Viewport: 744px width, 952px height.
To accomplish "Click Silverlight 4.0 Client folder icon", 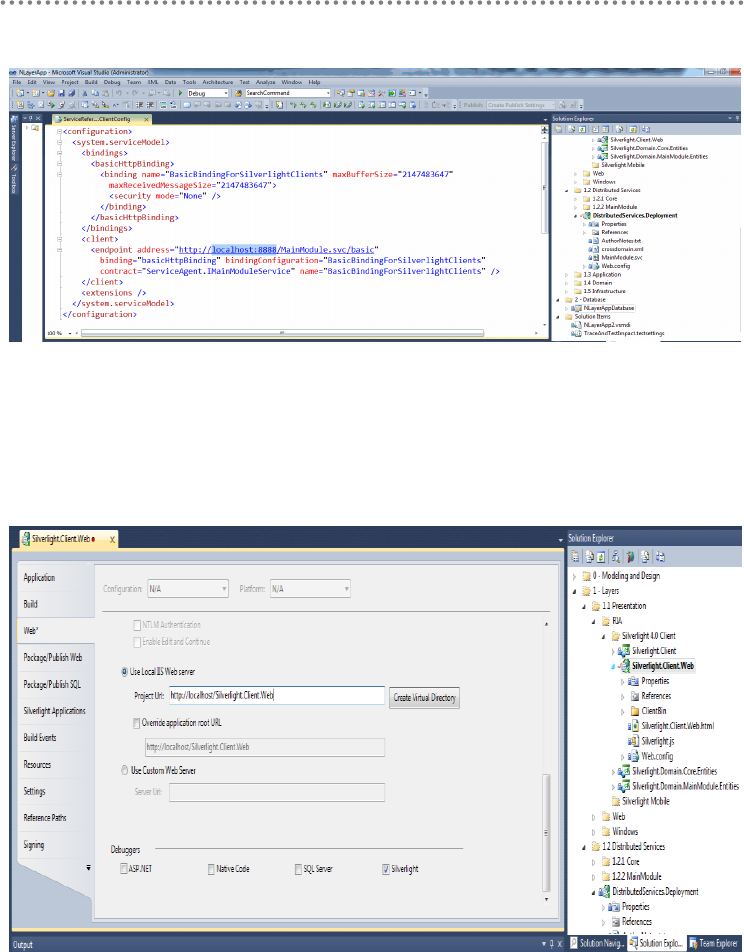I will (x=615, y=636).
